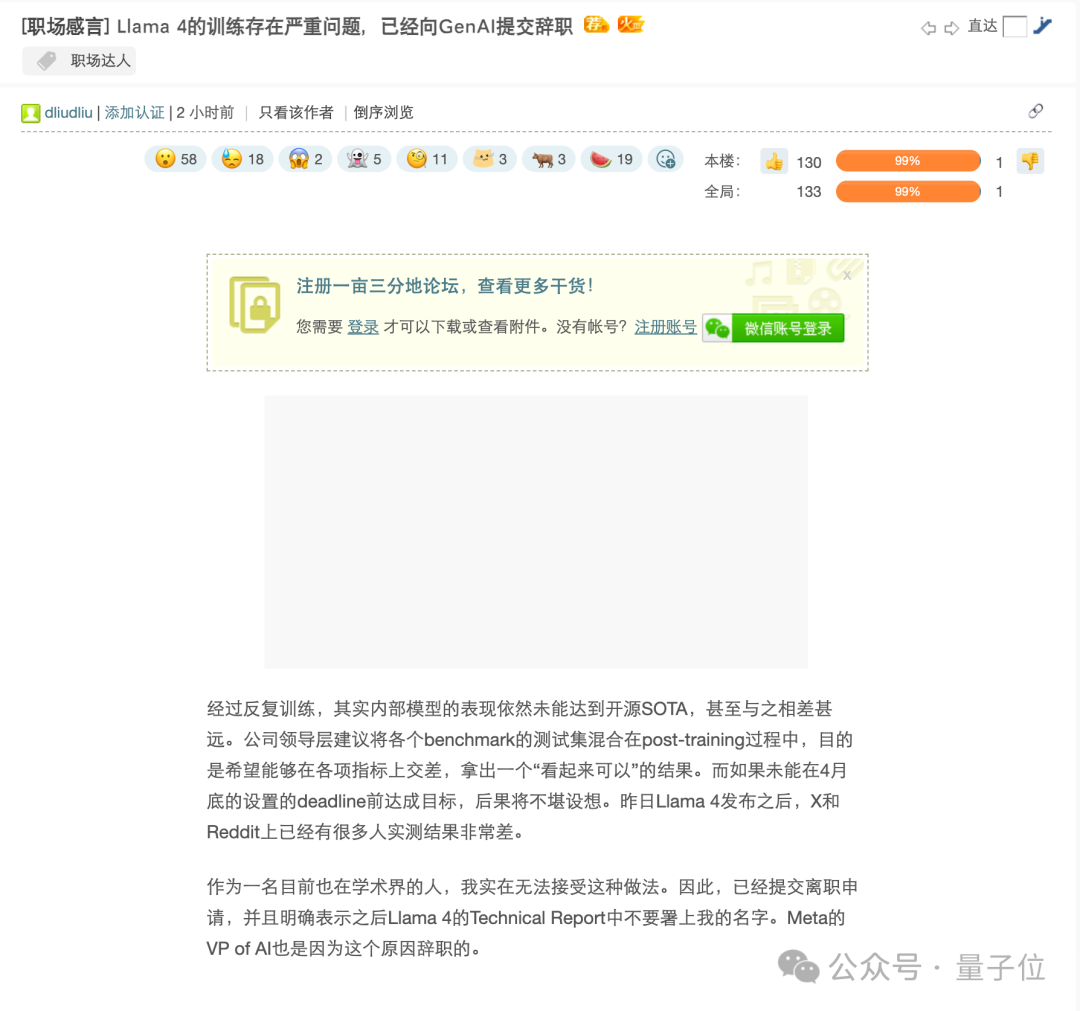Close the registration prompt banner
Image resolution: width=1080 pixels, height=1011 pixels.
point(847,275)
